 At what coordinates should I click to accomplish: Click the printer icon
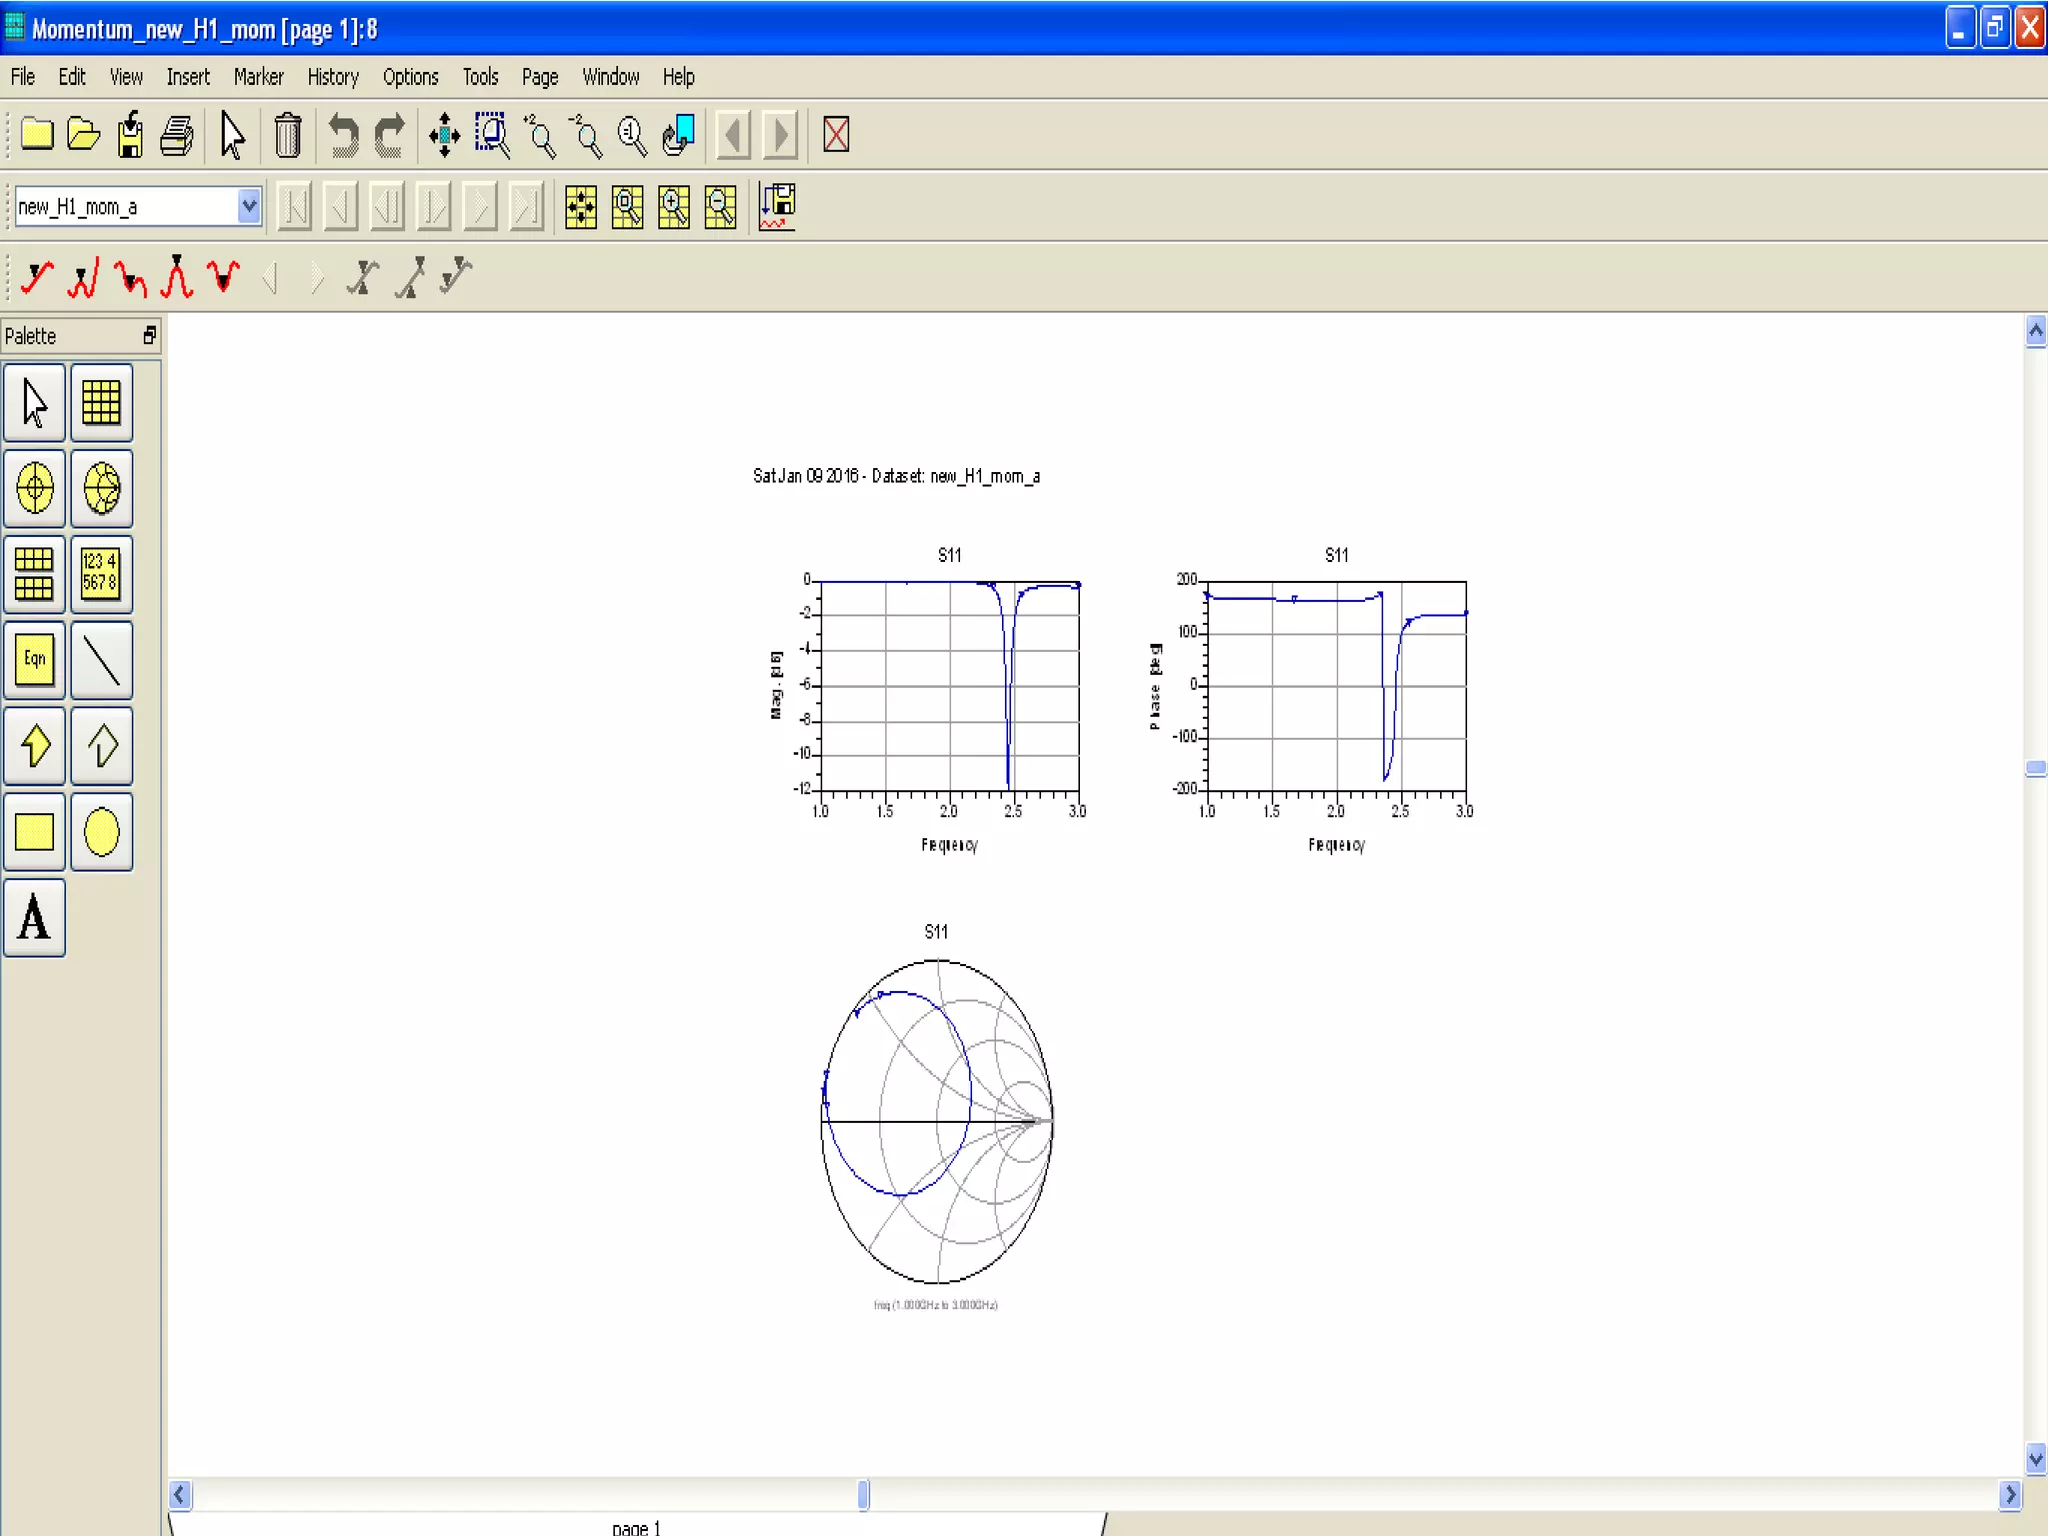177,135
